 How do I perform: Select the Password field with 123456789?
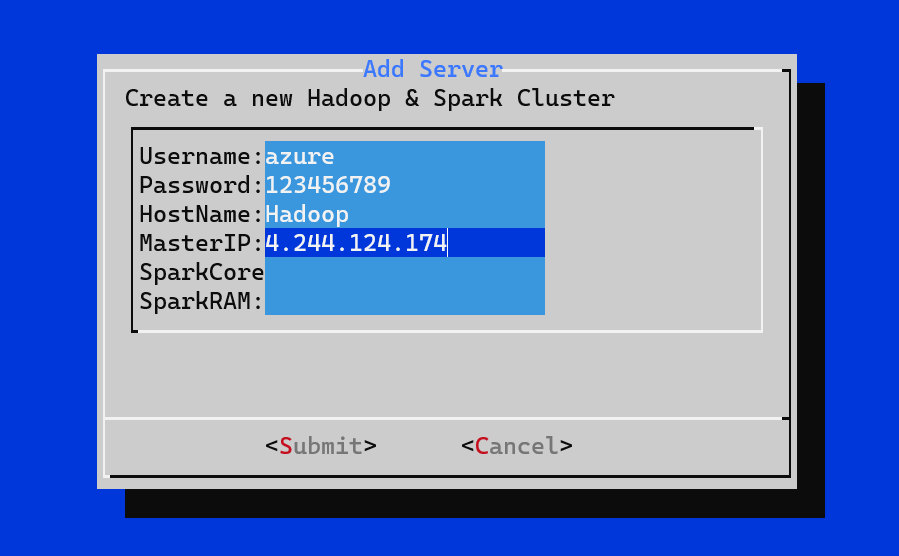(x=405, y=185)
